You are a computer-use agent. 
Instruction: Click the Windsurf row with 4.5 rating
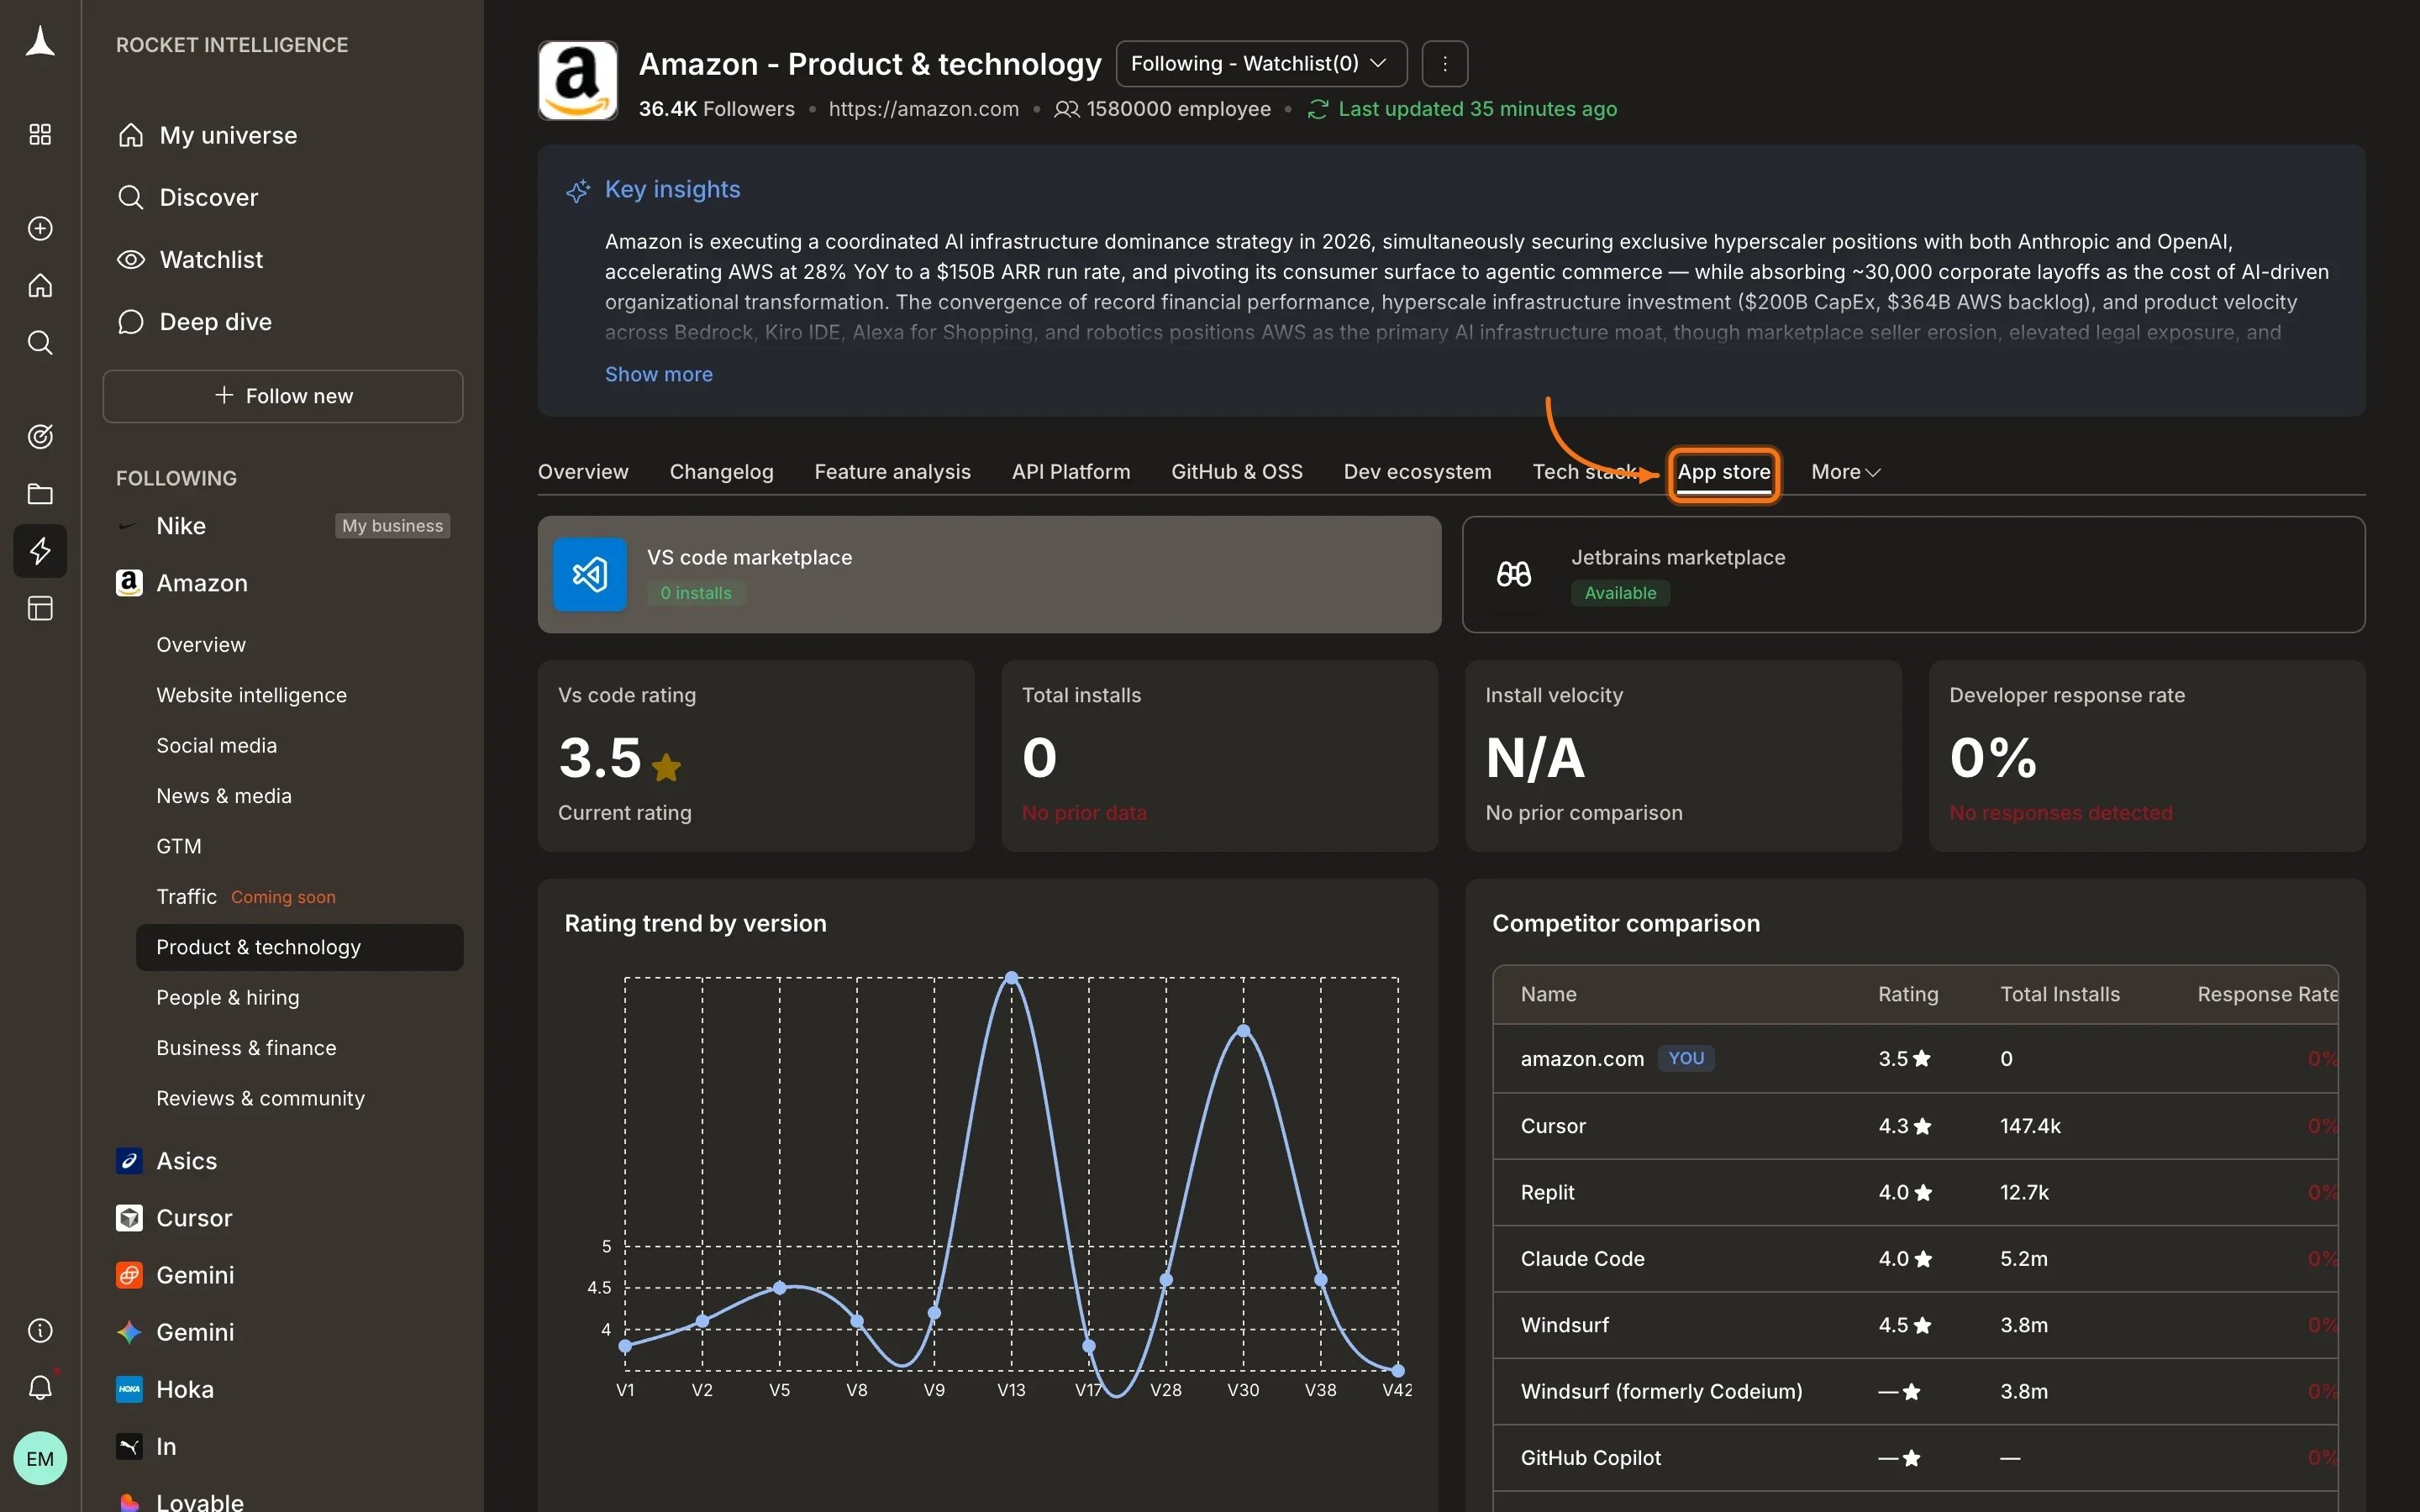(1915, 1325)
